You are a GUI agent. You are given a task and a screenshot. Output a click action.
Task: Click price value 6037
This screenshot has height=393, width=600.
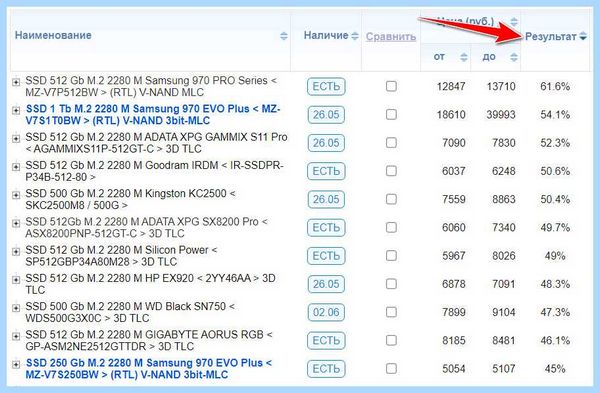pyautogui.click(x=454, y=171)
